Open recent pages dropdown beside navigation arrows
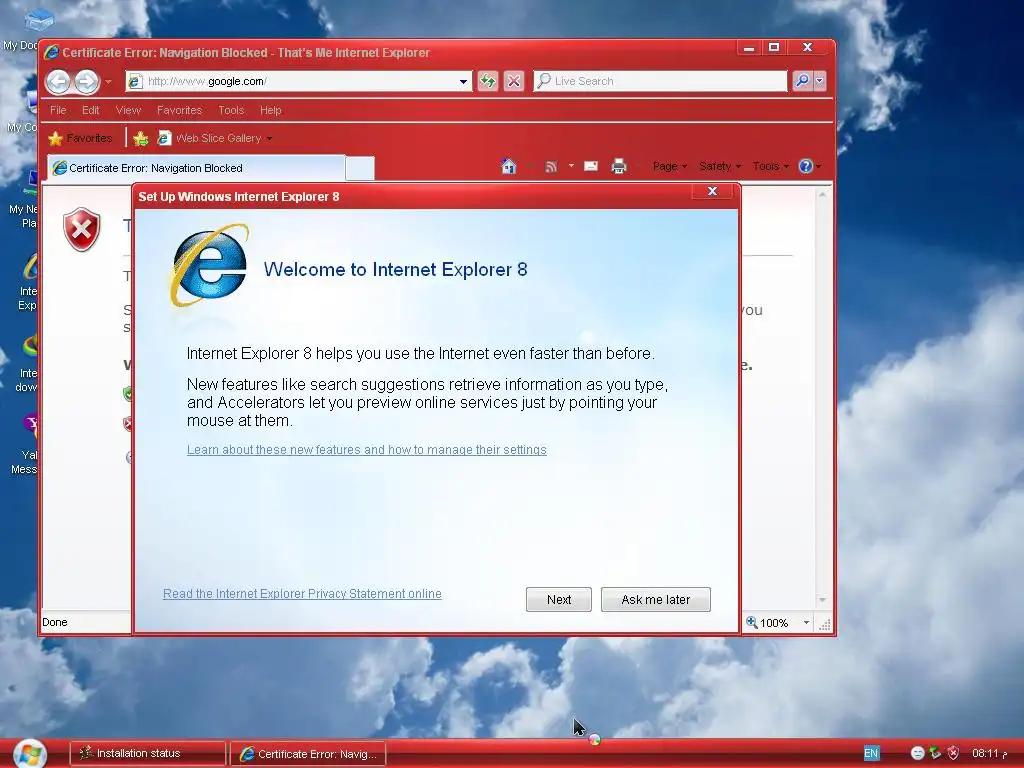 [108, 82]
